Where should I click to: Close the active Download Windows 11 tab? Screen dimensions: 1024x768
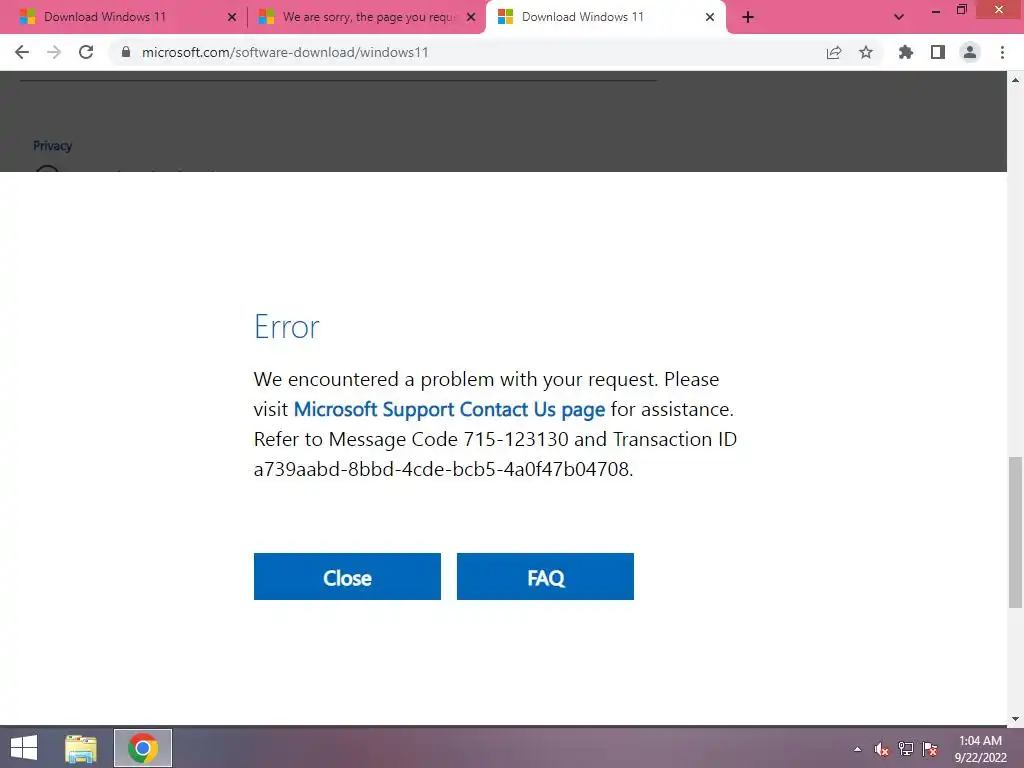point(710,17)
